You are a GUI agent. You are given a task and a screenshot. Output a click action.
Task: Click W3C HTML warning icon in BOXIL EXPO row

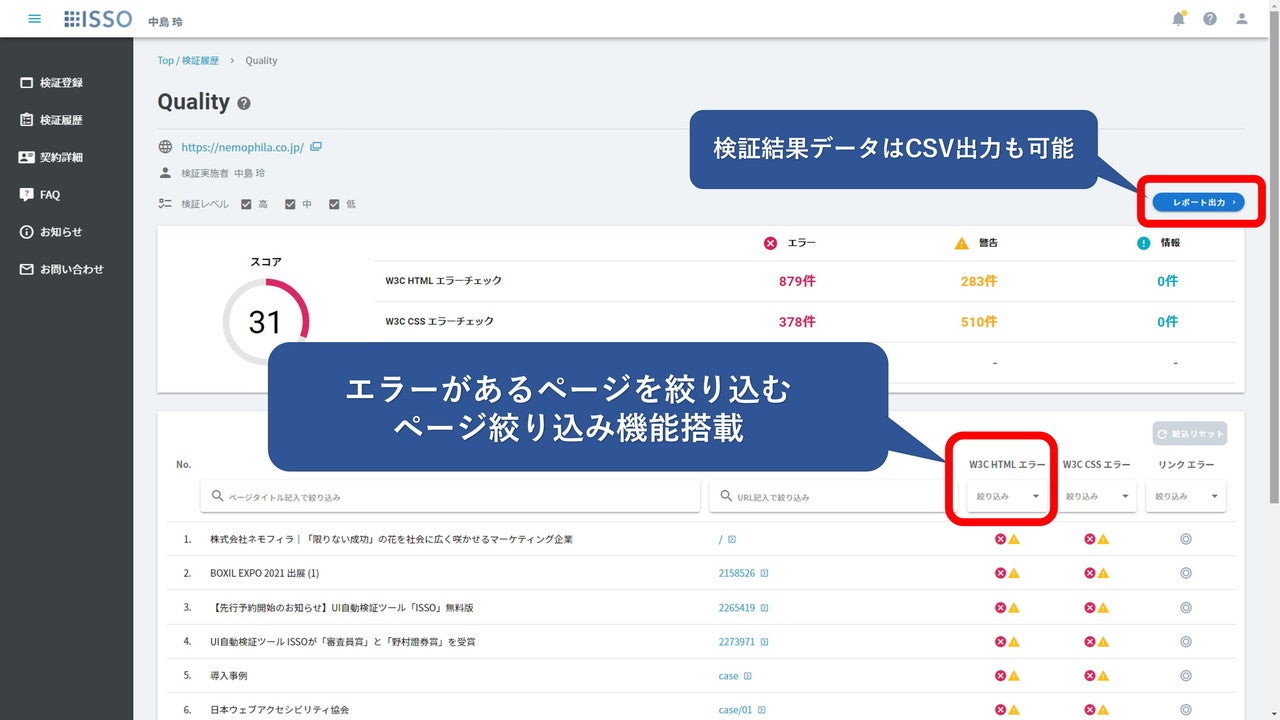tap(1014, 574)
